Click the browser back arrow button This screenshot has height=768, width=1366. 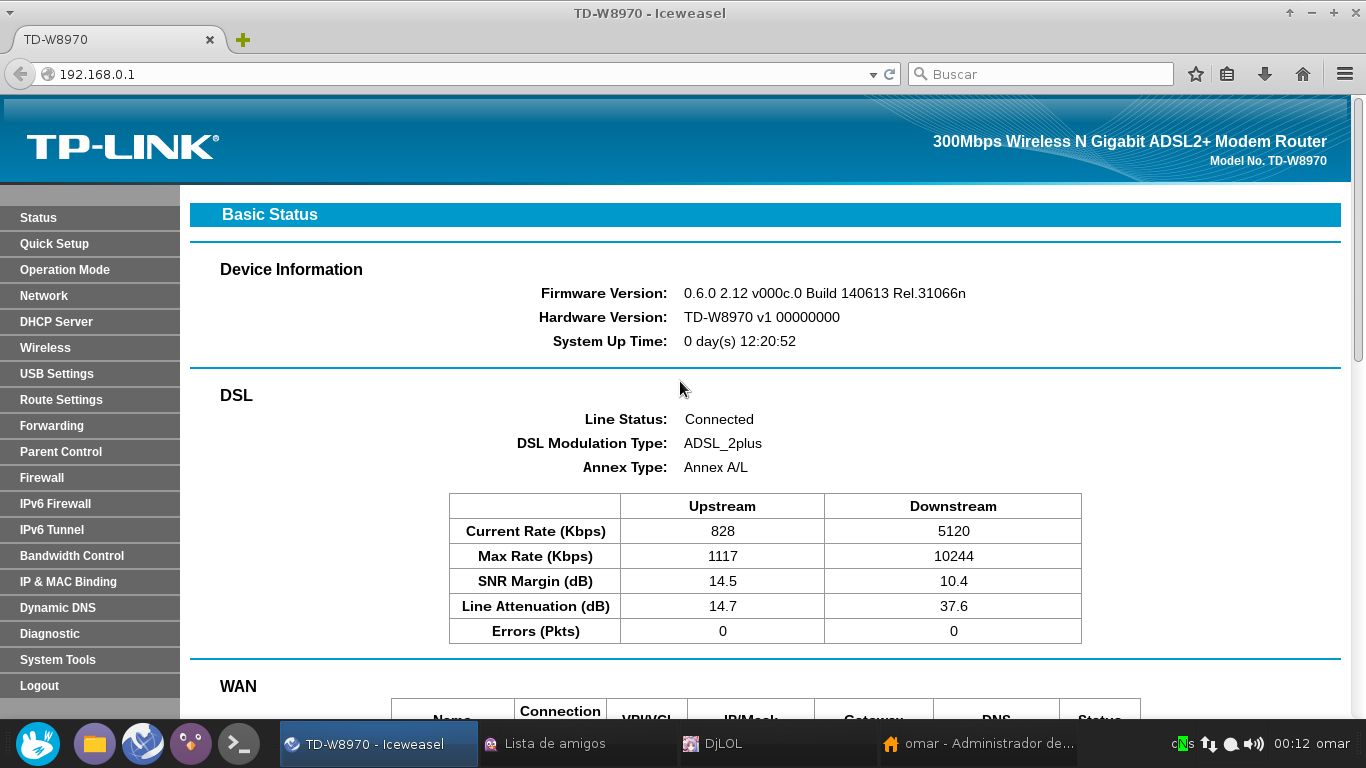point(20,74)
